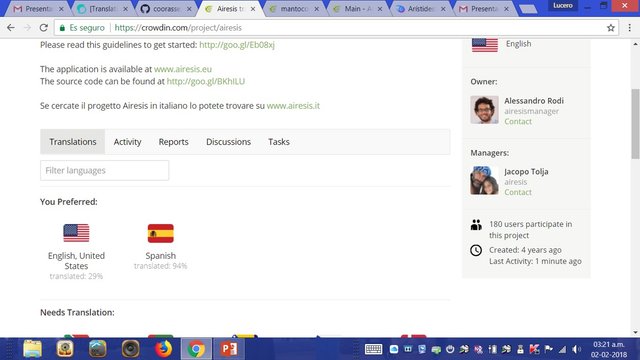The width and height of the screenshot is (640, 360).
Task: Click the network signal icon in tray
Action: pos(563,349)
